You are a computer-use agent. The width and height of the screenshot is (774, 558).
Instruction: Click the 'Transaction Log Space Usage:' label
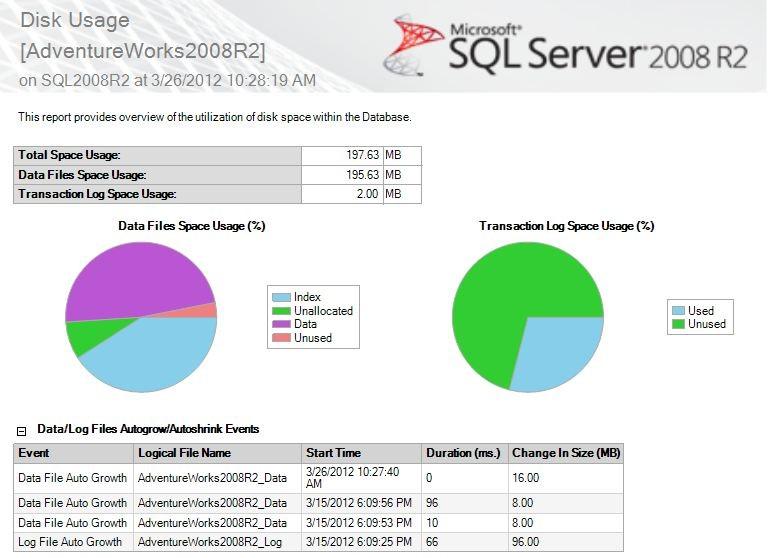pyautogui.click(x=97, y=194)
